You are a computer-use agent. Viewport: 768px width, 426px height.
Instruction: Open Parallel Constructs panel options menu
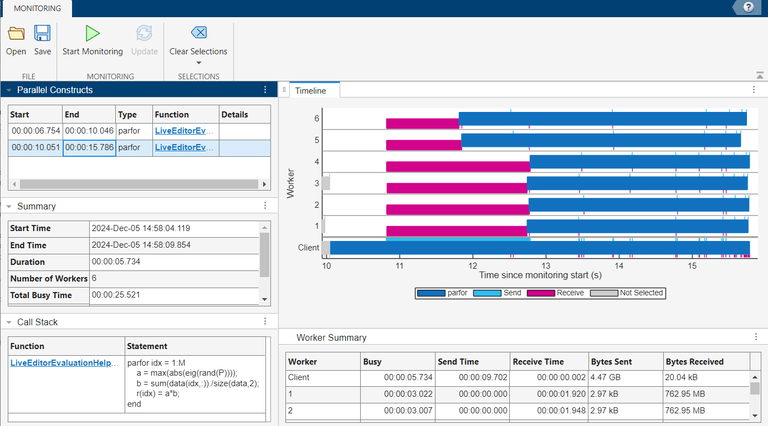pyautogui.click(x=265, y=90)
